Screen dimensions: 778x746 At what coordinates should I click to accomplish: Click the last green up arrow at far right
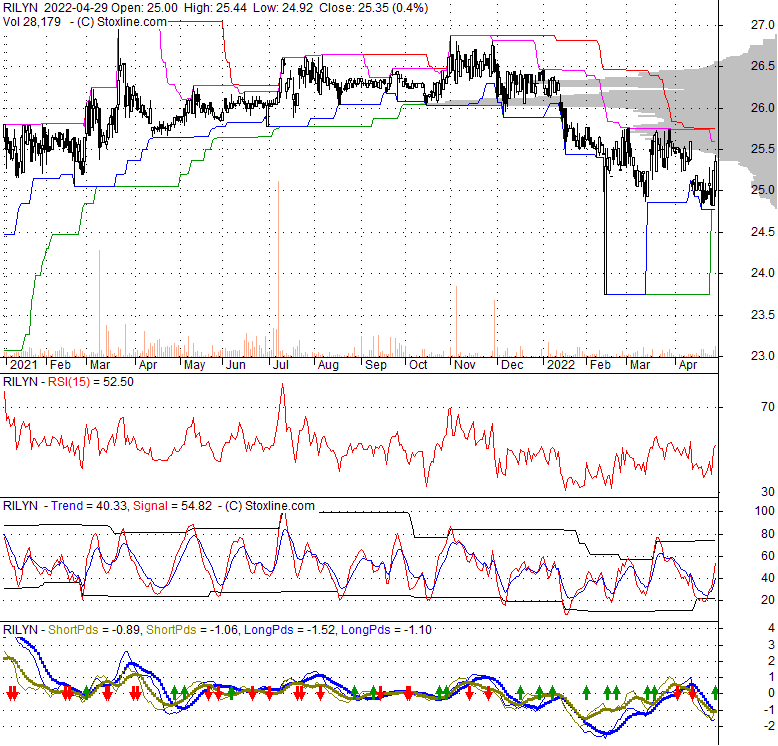[715, 692]
